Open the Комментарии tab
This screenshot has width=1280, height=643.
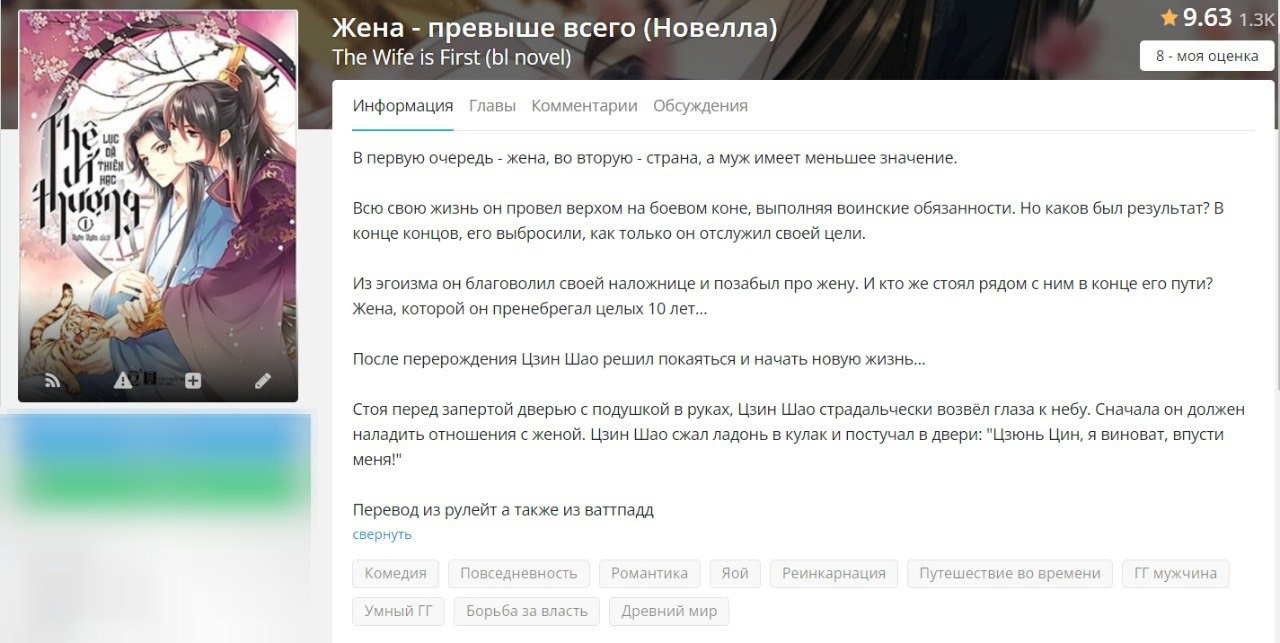click(x=584, y=106)
